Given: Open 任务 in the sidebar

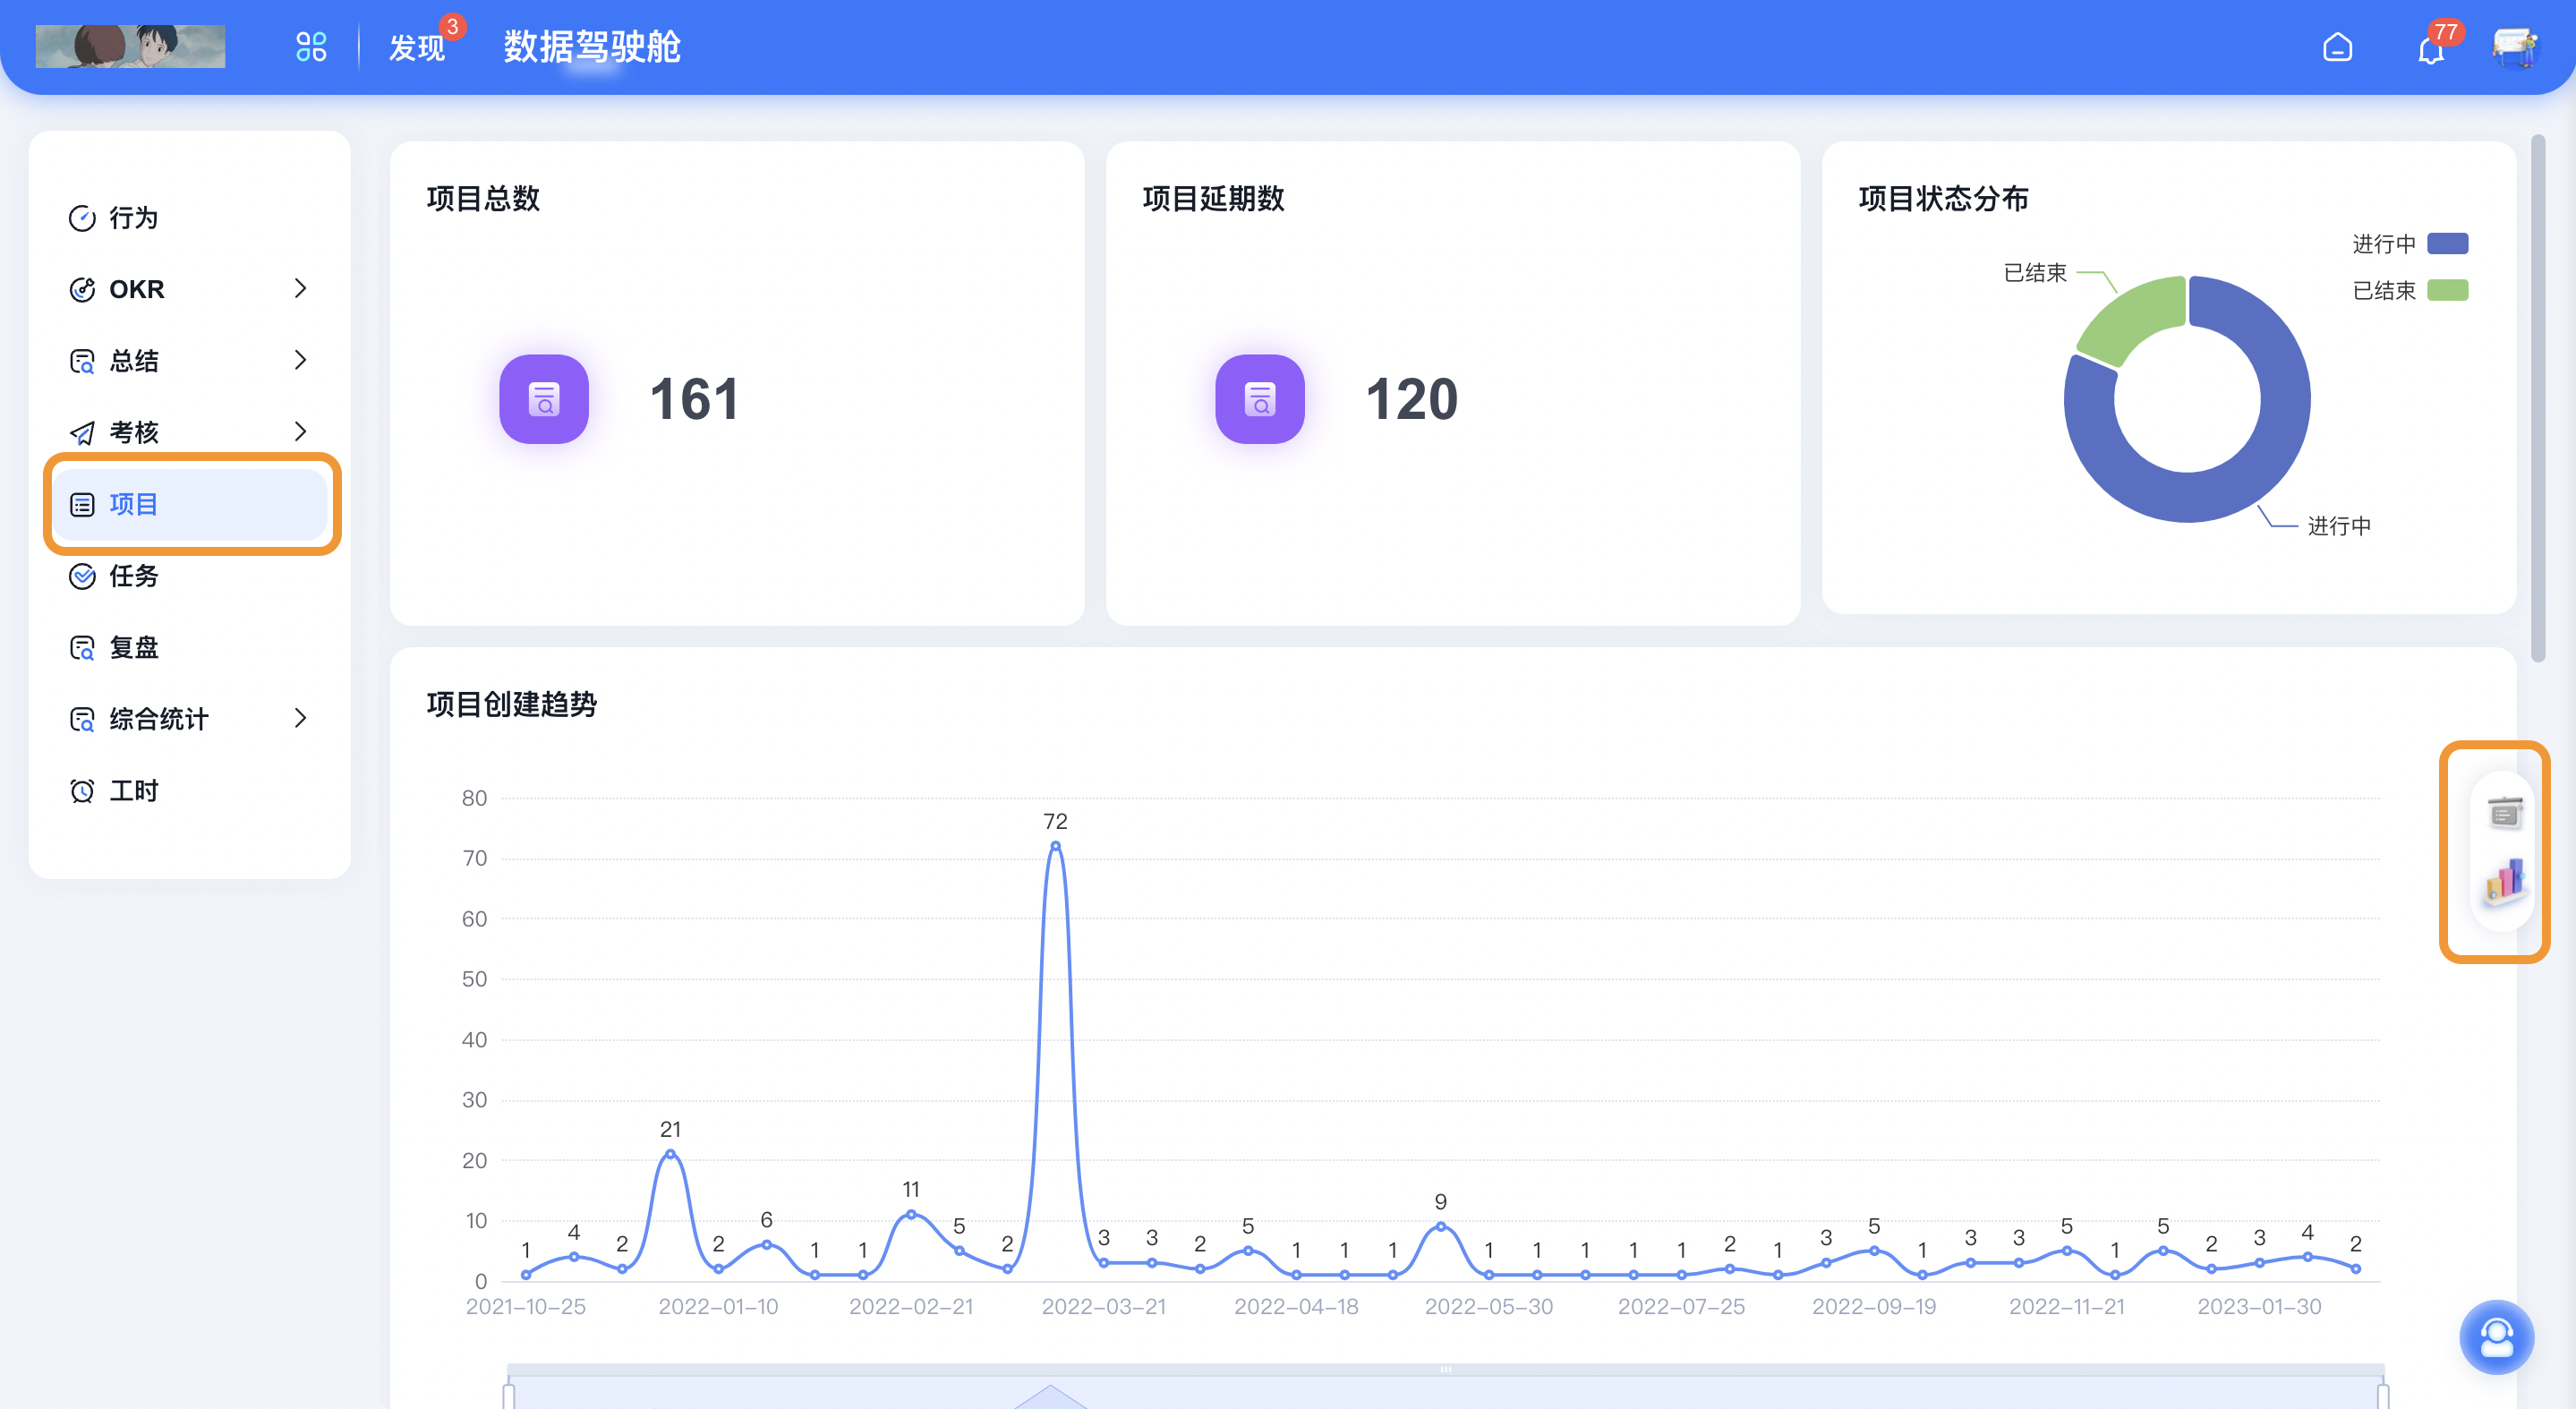Looking at the screenshot, I should point(190,575).
